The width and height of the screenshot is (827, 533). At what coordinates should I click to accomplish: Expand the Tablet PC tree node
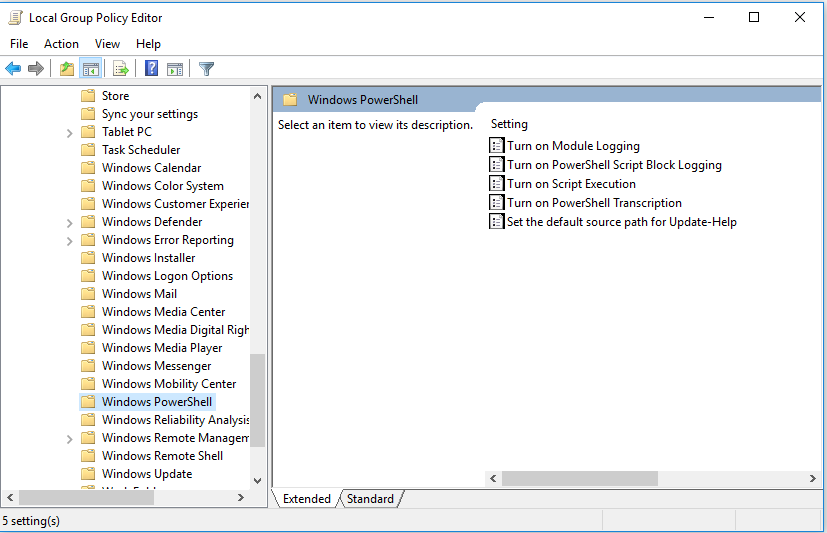tap(70, 133)
